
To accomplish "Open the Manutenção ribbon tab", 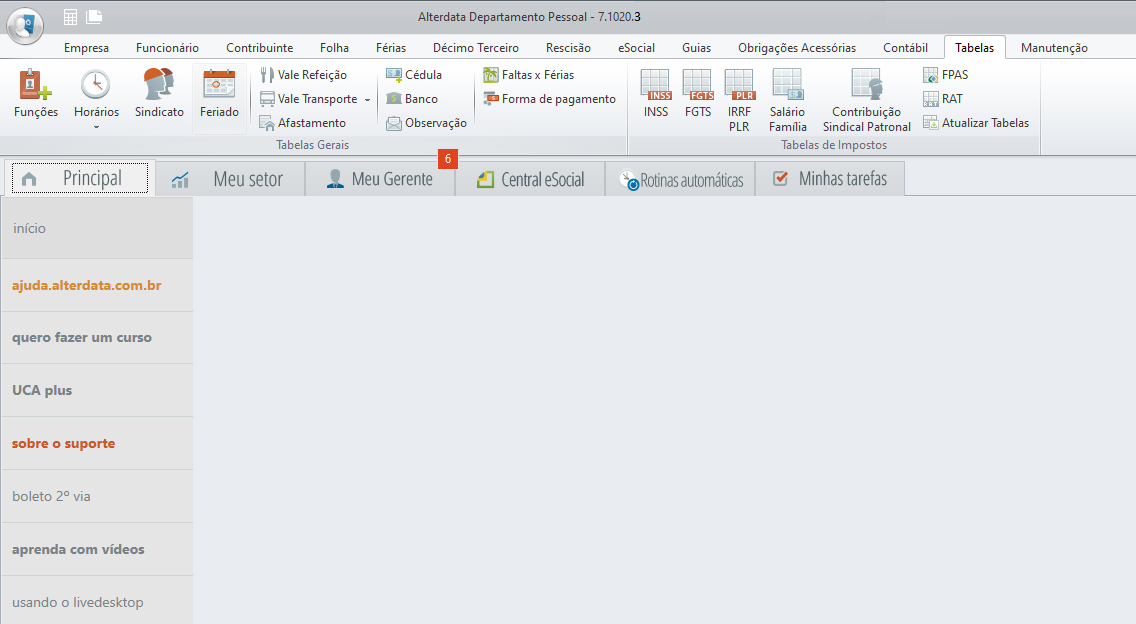I will (x=1054, y=48).
